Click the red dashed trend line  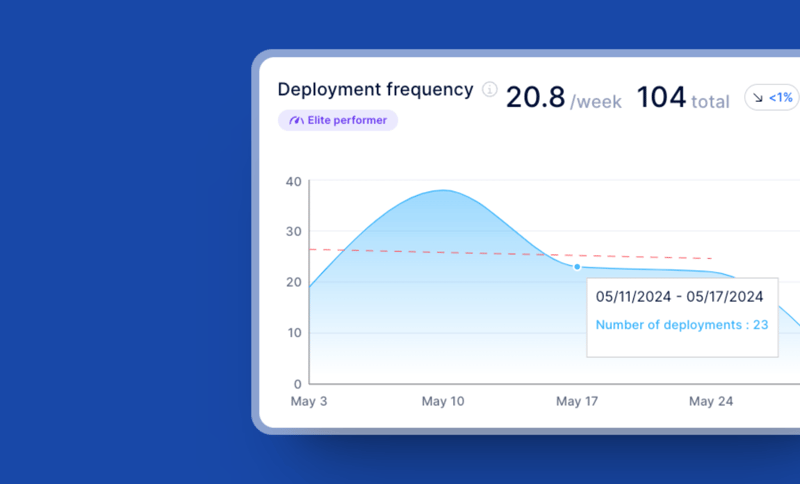510,253
